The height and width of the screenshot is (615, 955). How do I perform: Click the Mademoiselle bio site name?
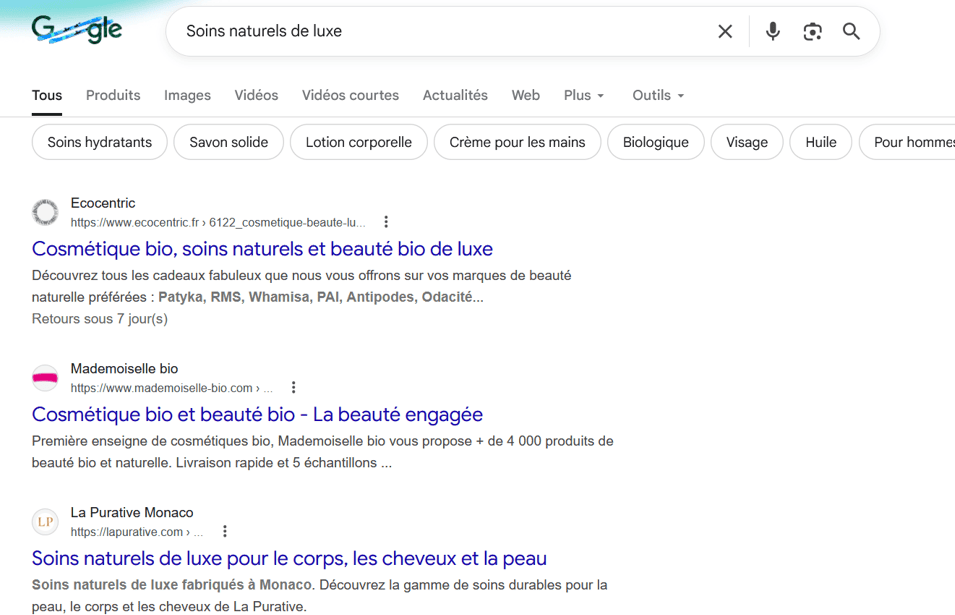tap(124, 368)
